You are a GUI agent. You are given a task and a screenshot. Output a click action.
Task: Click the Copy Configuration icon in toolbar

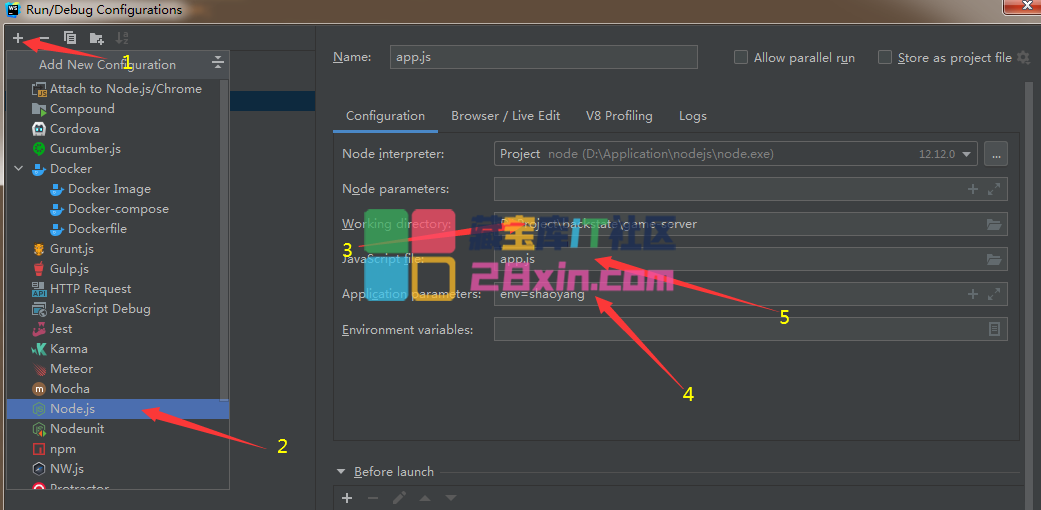[x=70, y=38]
